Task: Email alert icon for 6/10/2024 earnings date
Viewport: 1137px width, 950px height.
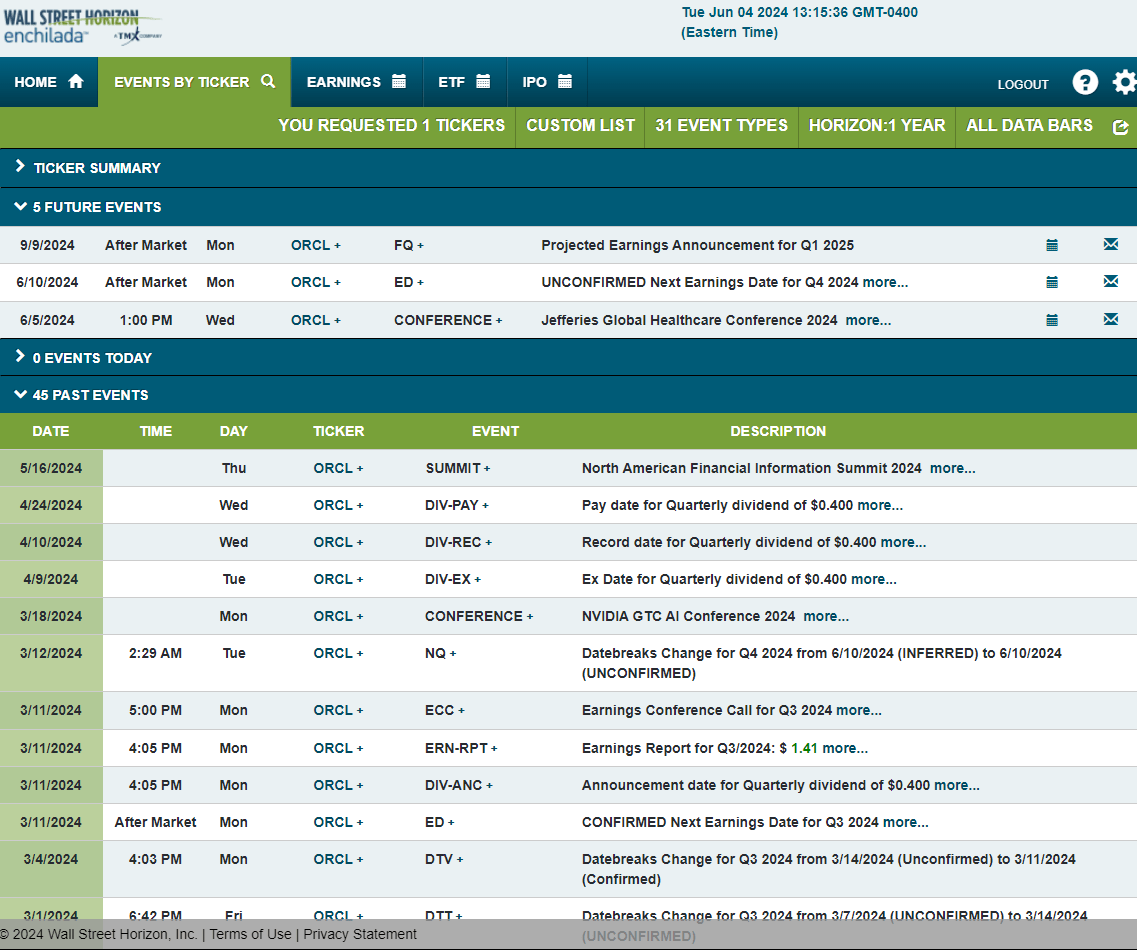Action: click(1111, 281)
